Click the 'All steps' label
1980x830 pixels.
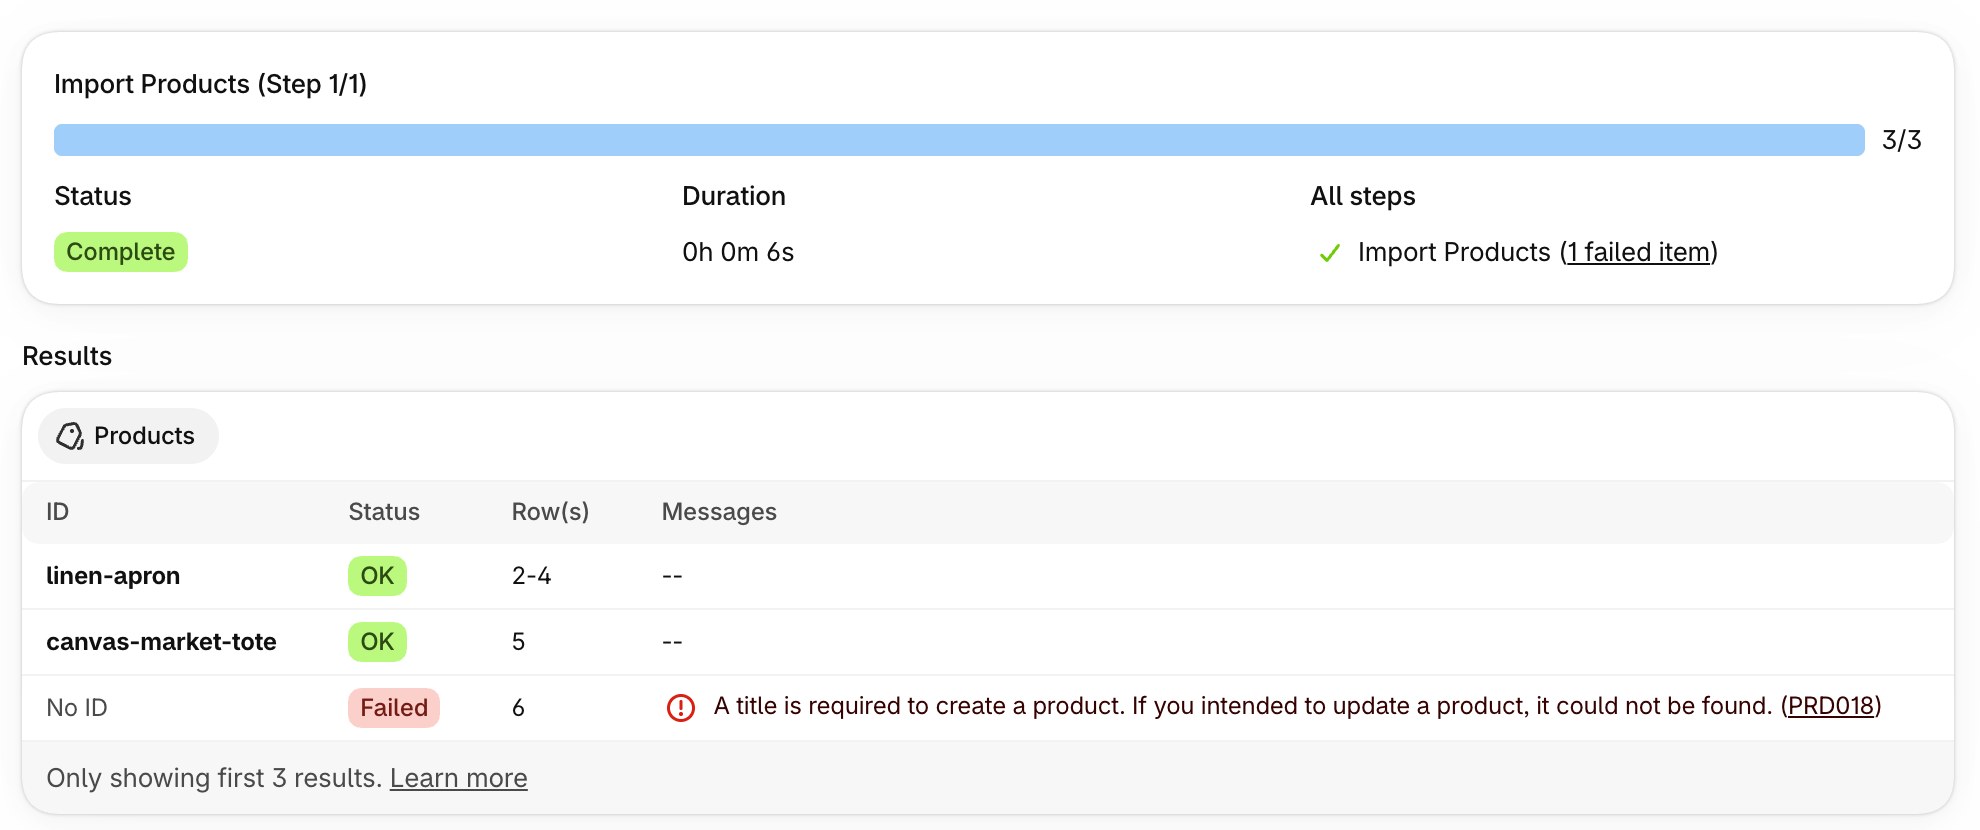(1362, 196)
